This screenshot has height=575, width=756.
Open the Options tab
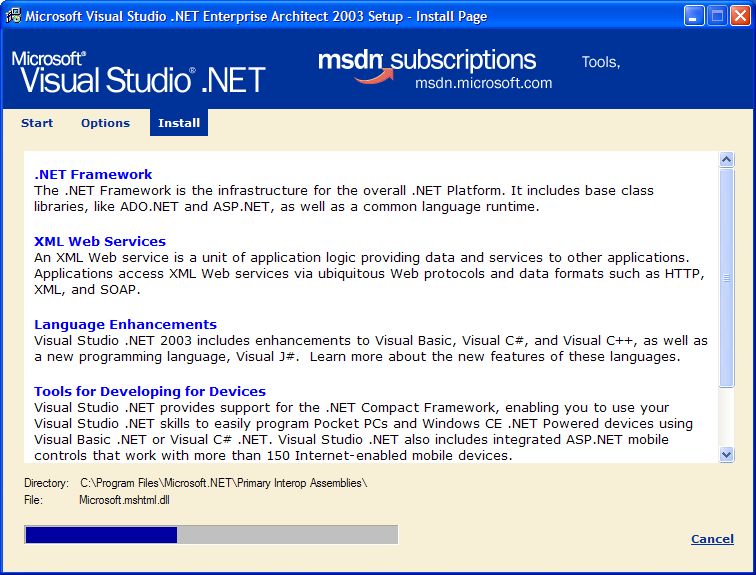pyautogui.click(x=106, y=123)
